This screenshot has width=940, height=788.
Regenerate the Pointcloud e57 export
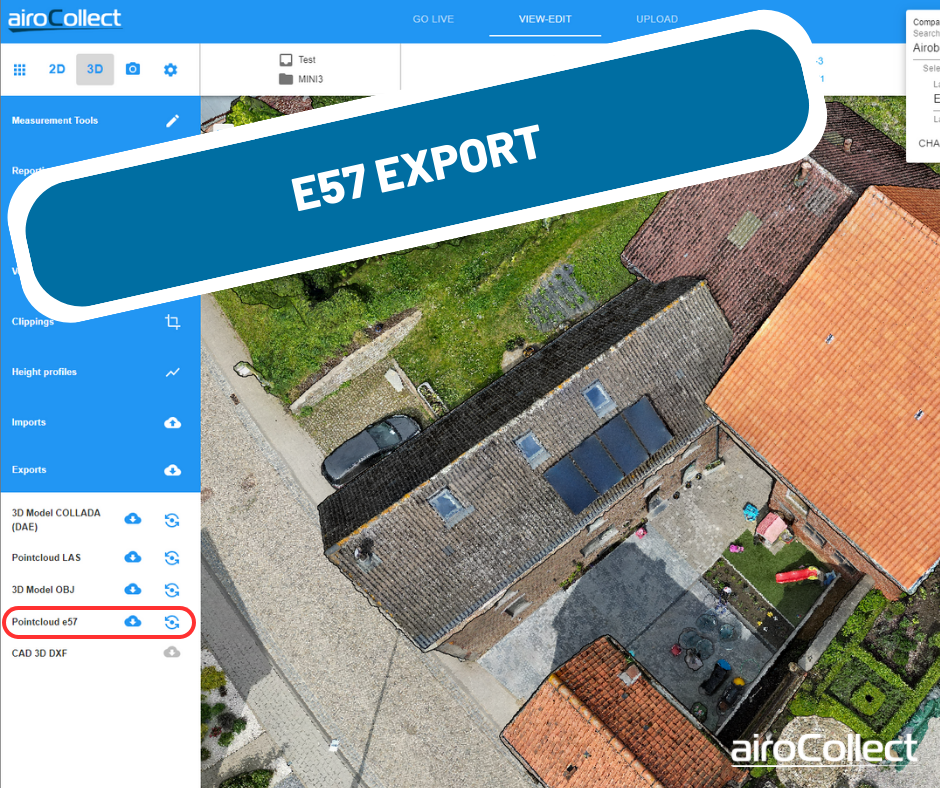click(x=172, y=622)
